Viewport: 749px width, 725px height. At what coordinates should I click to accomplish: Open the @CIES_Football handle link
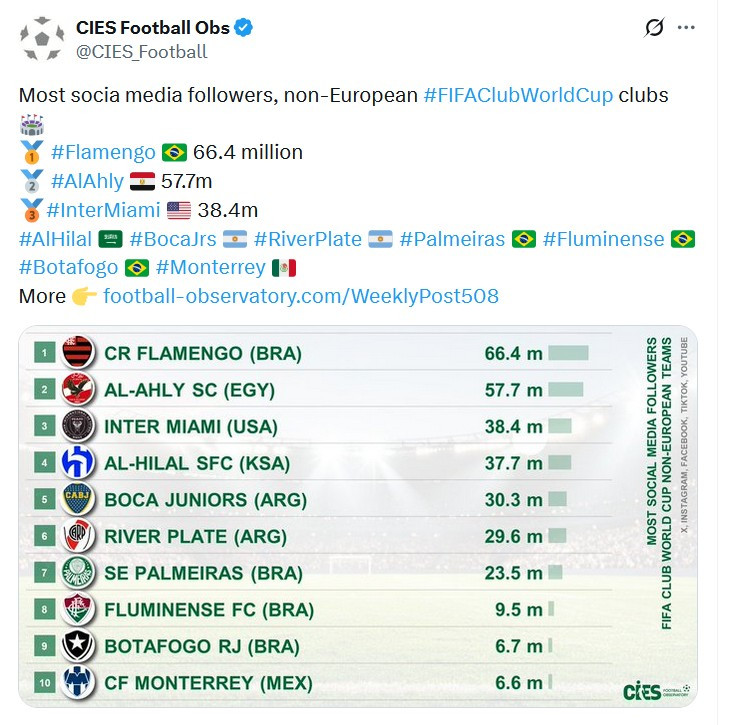(141, 52)
